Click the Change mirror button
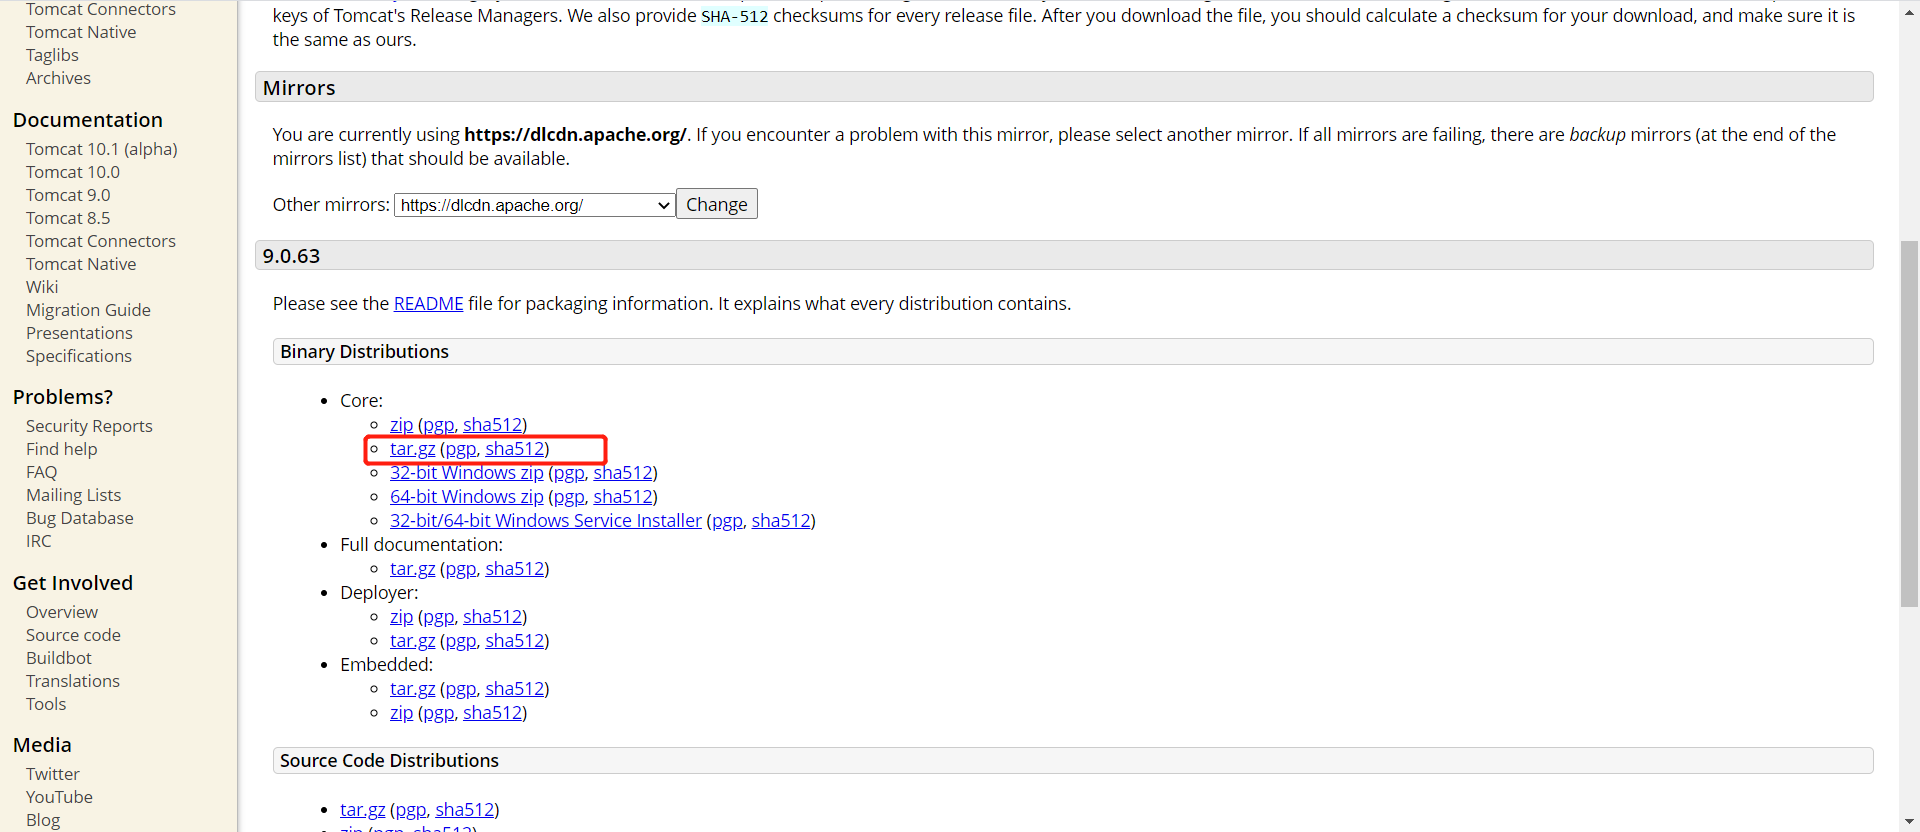 click(x=716, y=204)
